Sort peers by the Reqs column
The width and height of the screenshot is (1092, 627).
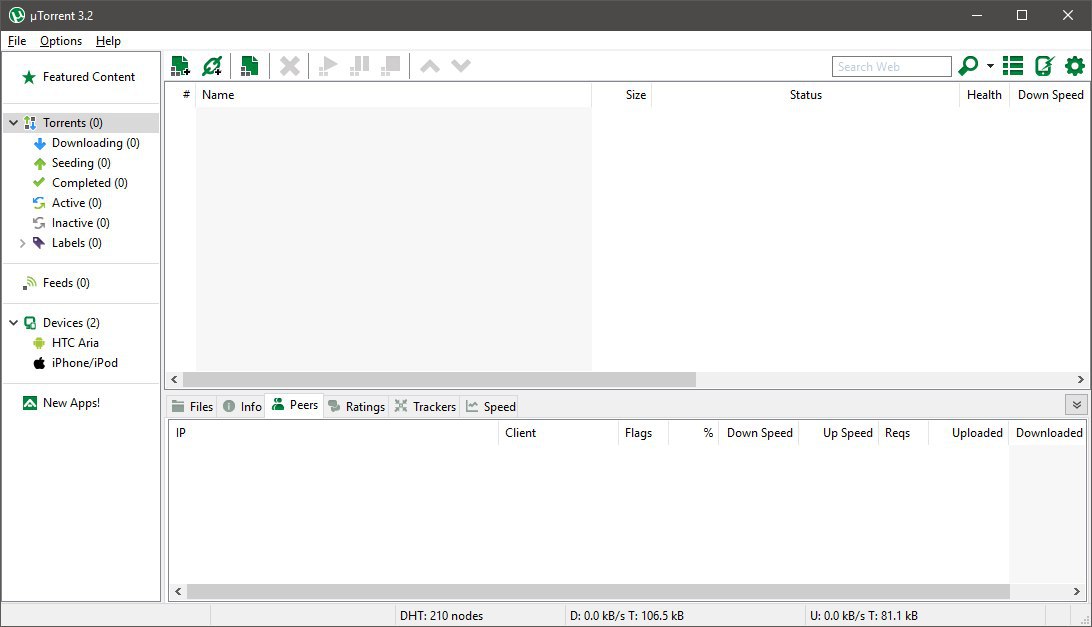click(x=903, y=433)
